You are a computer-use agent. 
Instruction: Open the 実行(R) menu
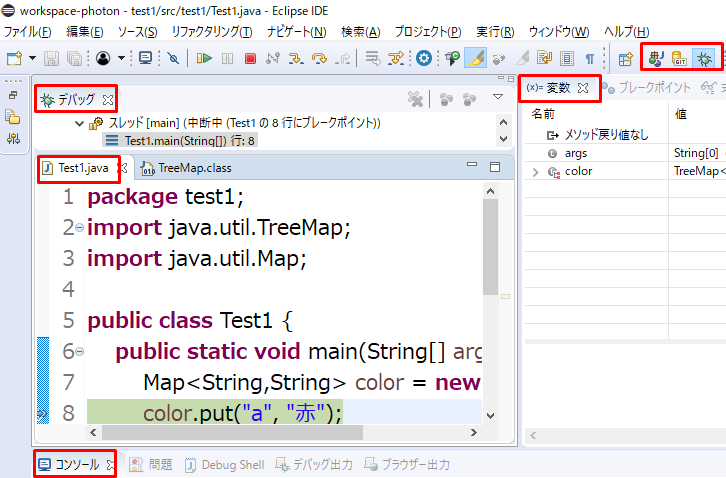(495, 31)
